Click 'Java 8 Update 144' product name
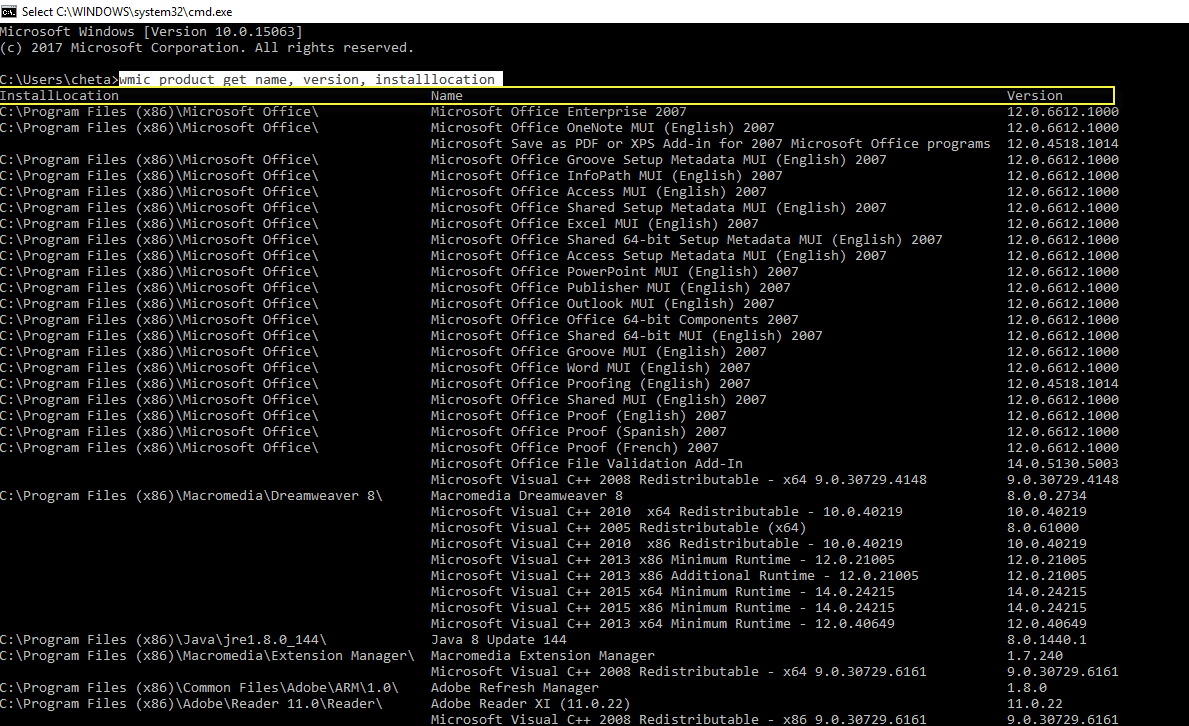This screenshot has height=726, width=1189. click(498, 638)
